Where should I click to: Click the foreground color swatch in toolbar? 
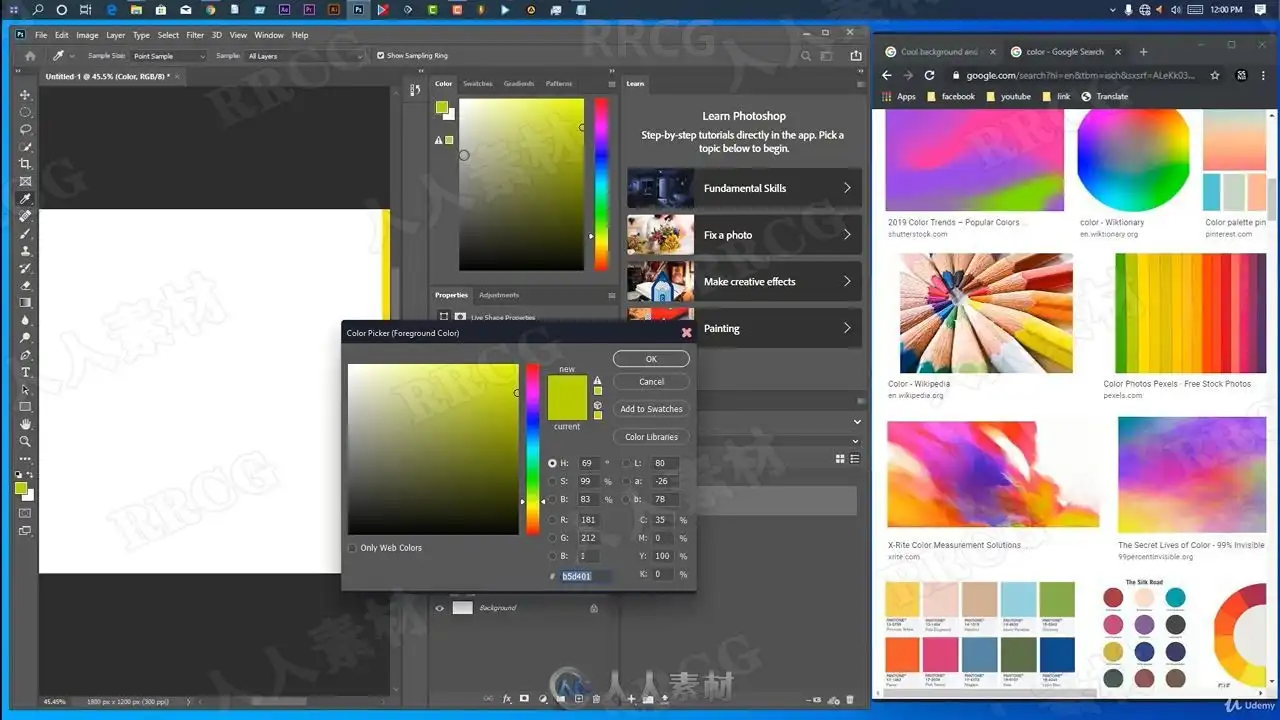(21, 488)
